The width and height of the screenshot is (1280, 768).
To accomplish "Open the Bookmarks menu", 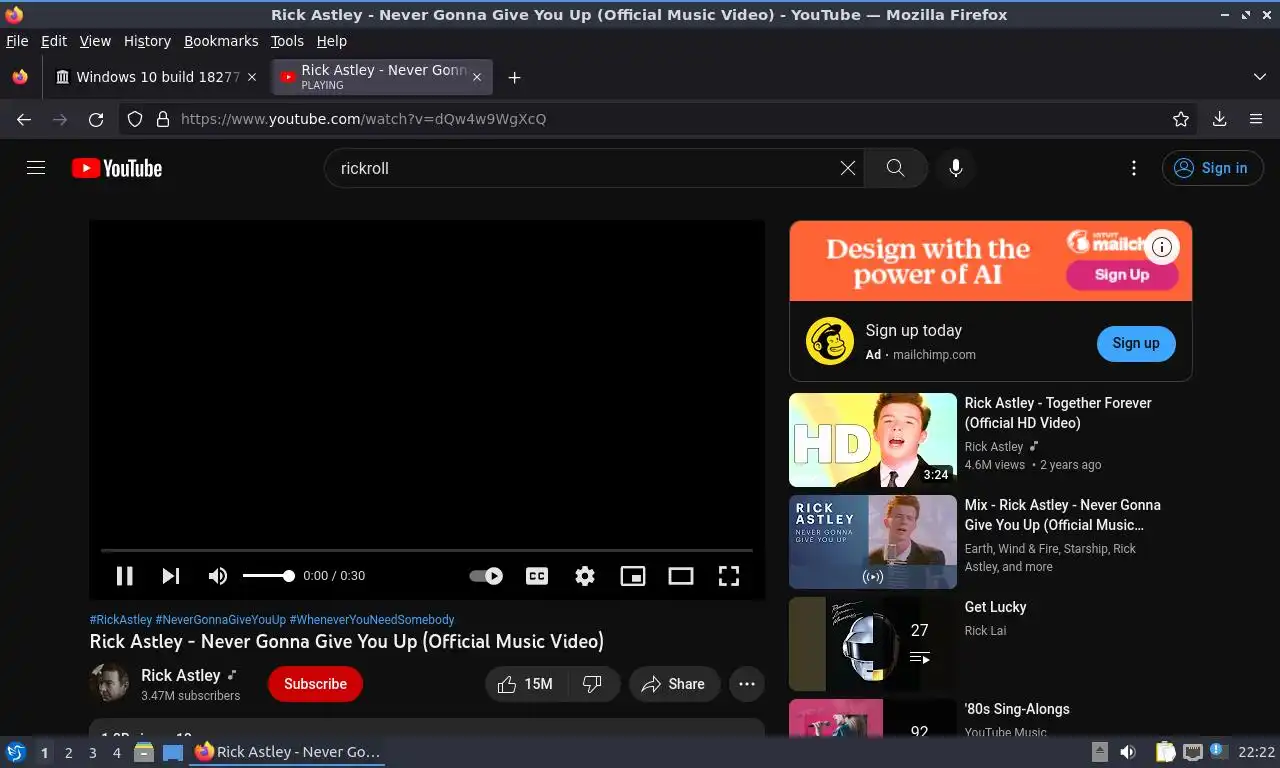I will (x=221, y=41).
